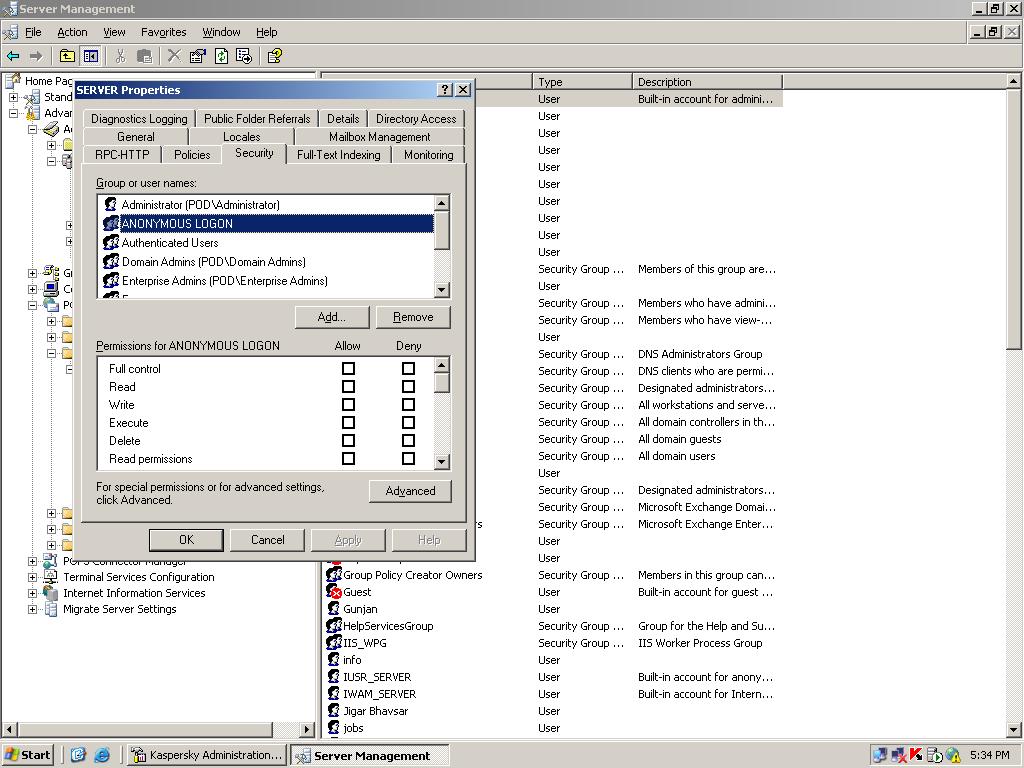
Task: Click the Guest account icon
Action: (334, 592)
